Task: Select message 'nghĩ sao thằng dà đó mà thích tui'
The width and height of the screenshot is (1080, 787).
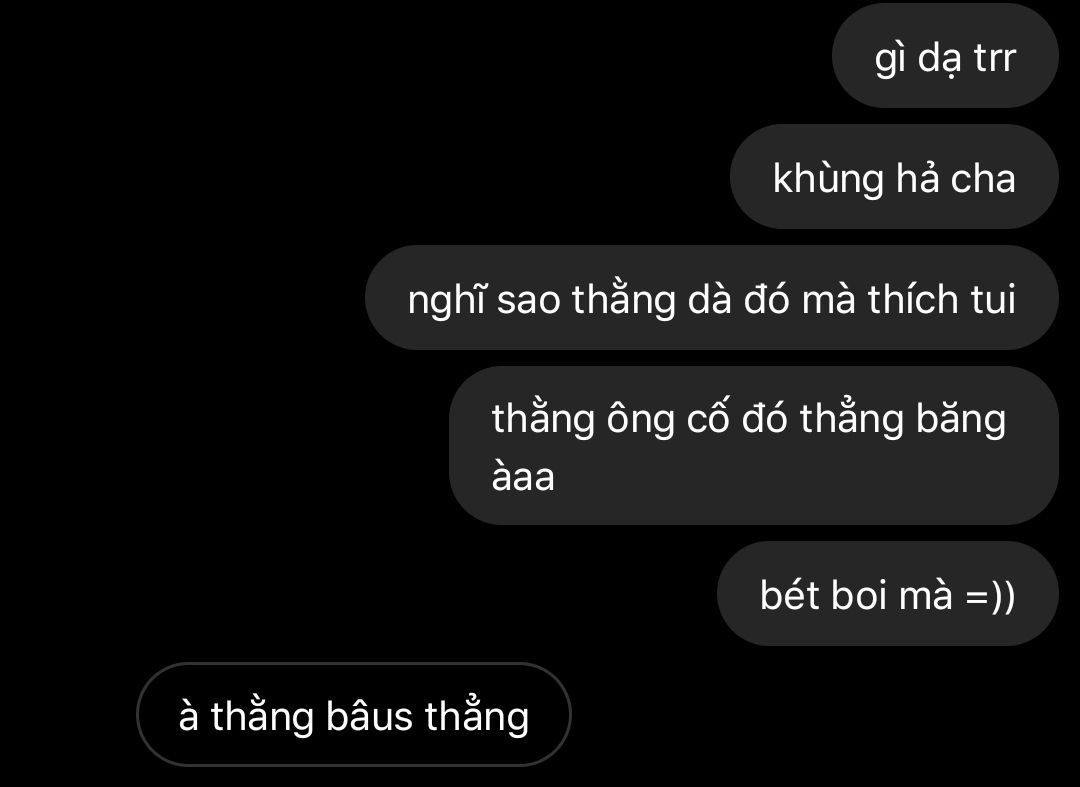Action: tap(712, 298)
